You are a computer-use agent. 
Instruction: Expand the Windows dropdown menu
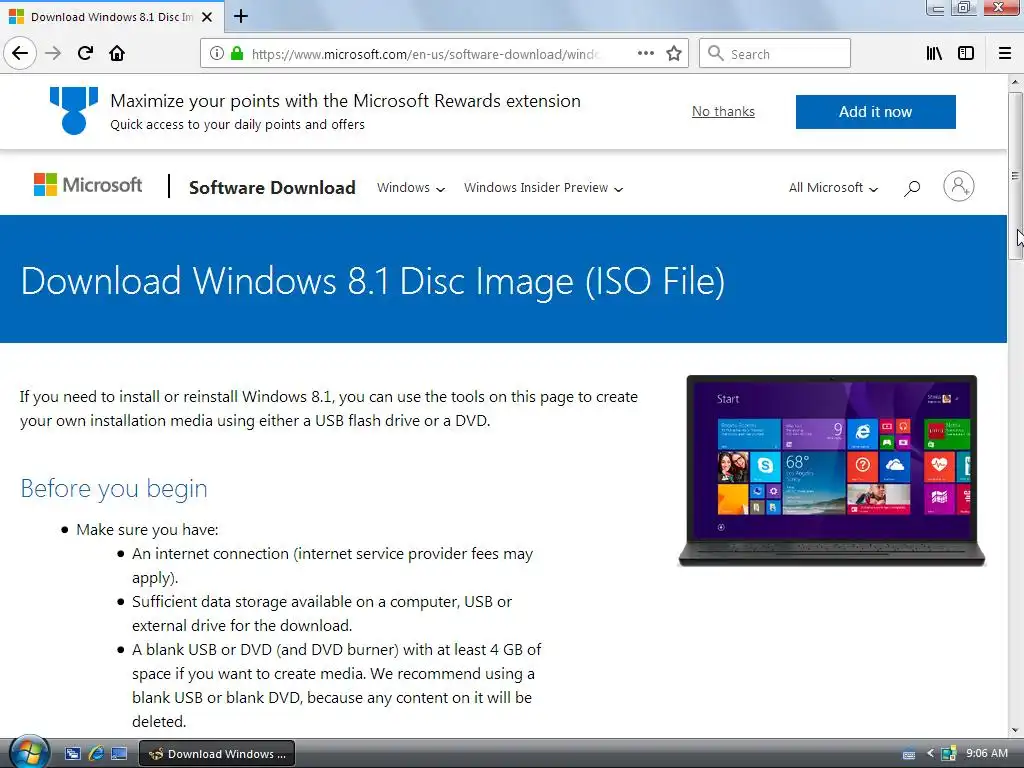coord(411,188)
